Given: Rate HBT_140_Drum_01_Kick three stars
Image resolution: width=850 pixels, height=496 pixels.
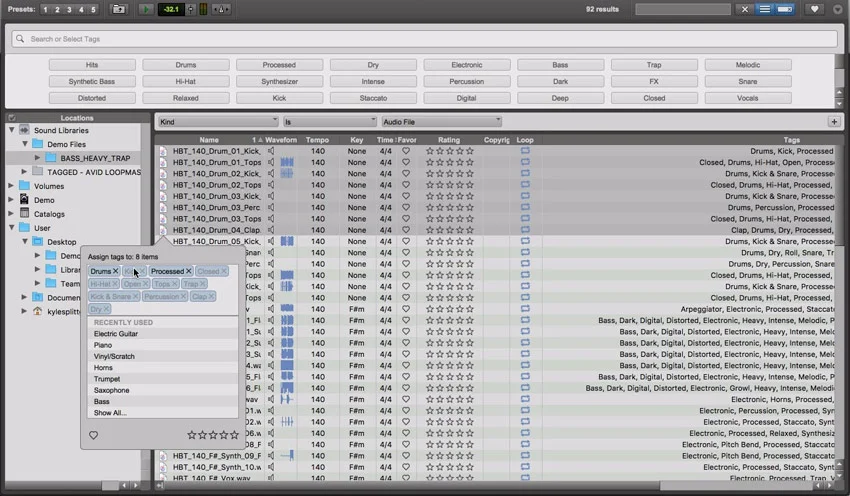Looking at the screenshot, I should [x=449, y=151].
